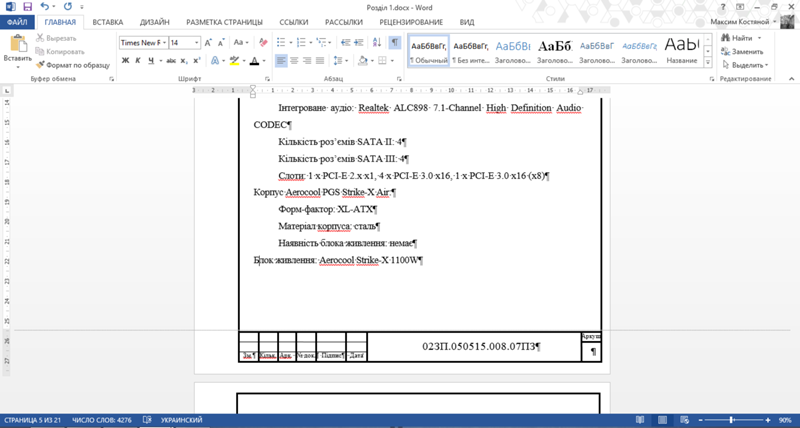800x428 pixels.
Task: Toggle italic К formatting
Action: [138, 61]
